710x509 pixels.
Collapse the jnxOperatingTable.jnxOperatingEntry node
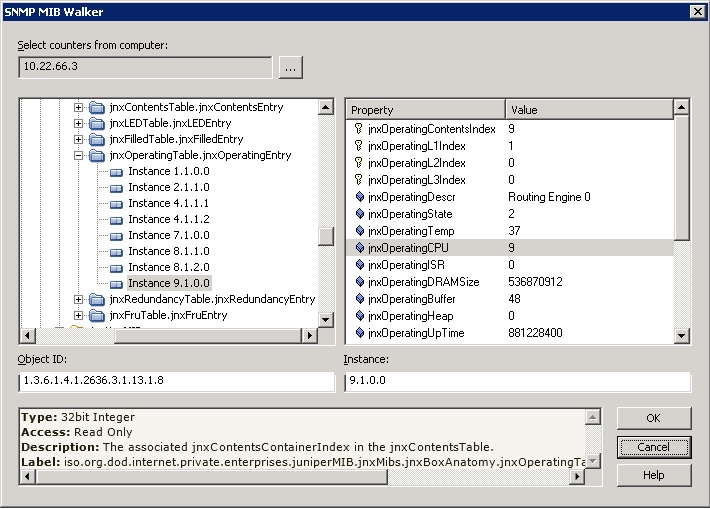coord(79,155)
